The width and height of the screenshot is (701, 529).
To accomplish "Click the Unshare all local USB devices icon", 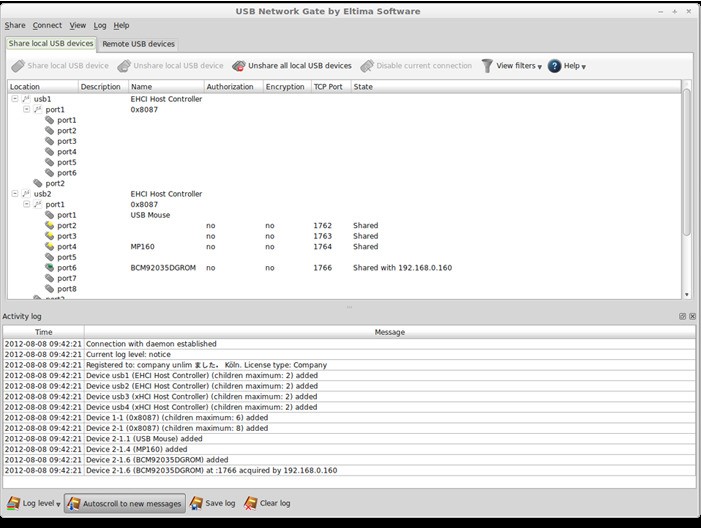I will click(x=239, y=66).
